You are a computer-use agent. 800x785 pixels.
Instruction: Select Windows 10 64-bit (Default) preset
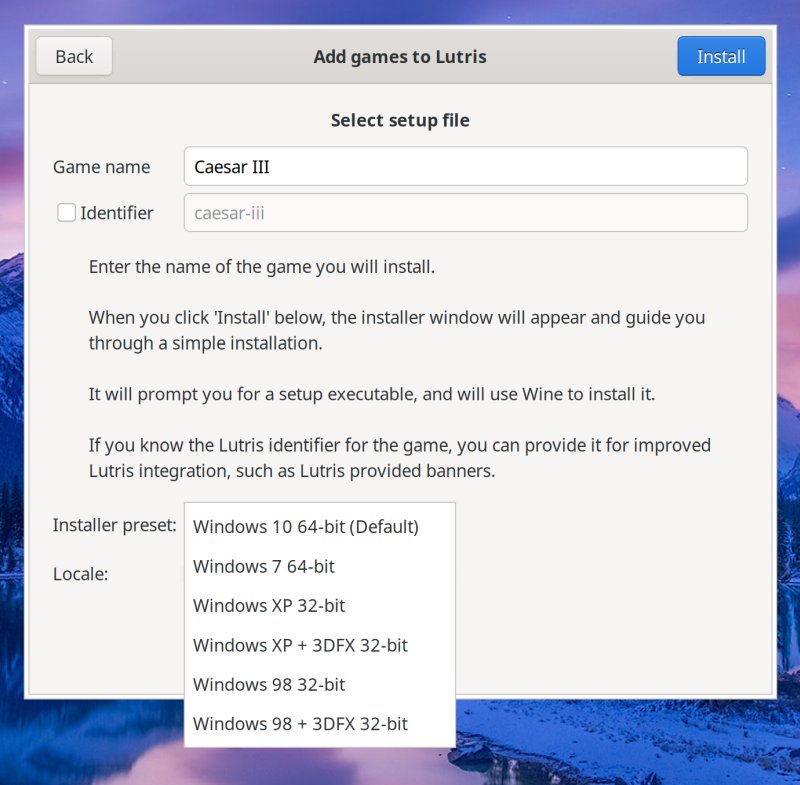306,526
